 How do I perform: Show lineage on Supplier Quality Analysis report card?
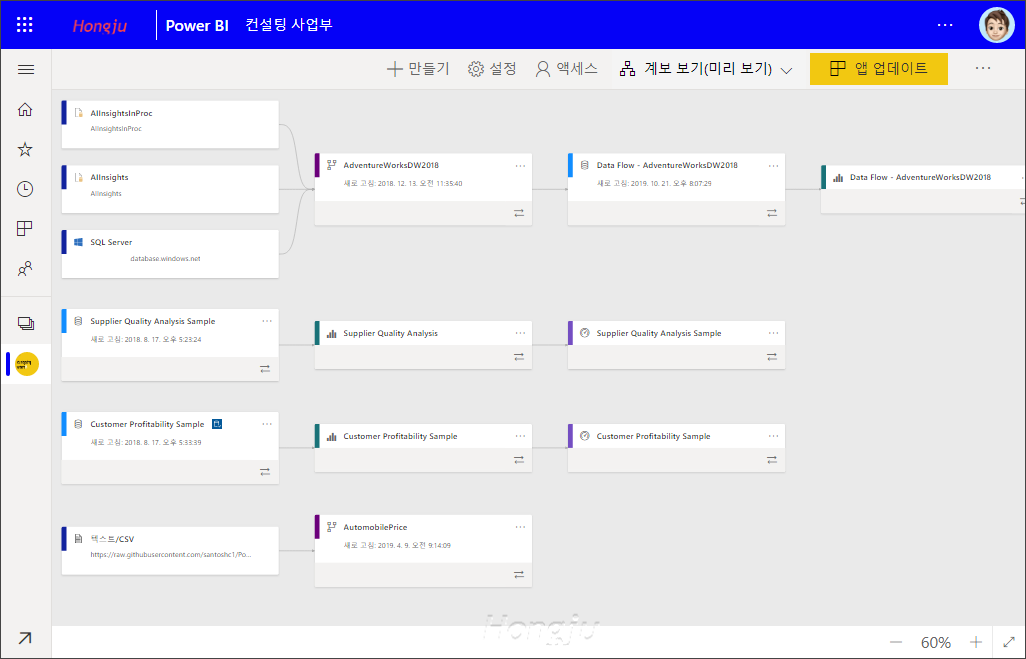tap(519, 357)
